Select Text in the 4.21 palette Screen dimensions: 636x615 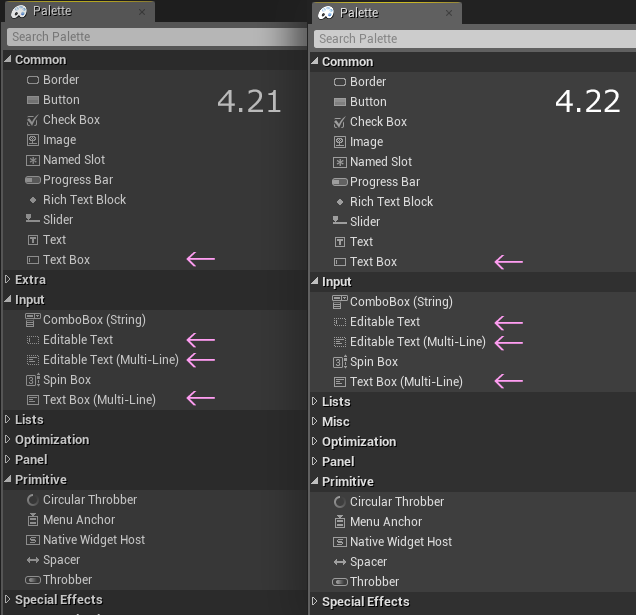pos(54,240)
